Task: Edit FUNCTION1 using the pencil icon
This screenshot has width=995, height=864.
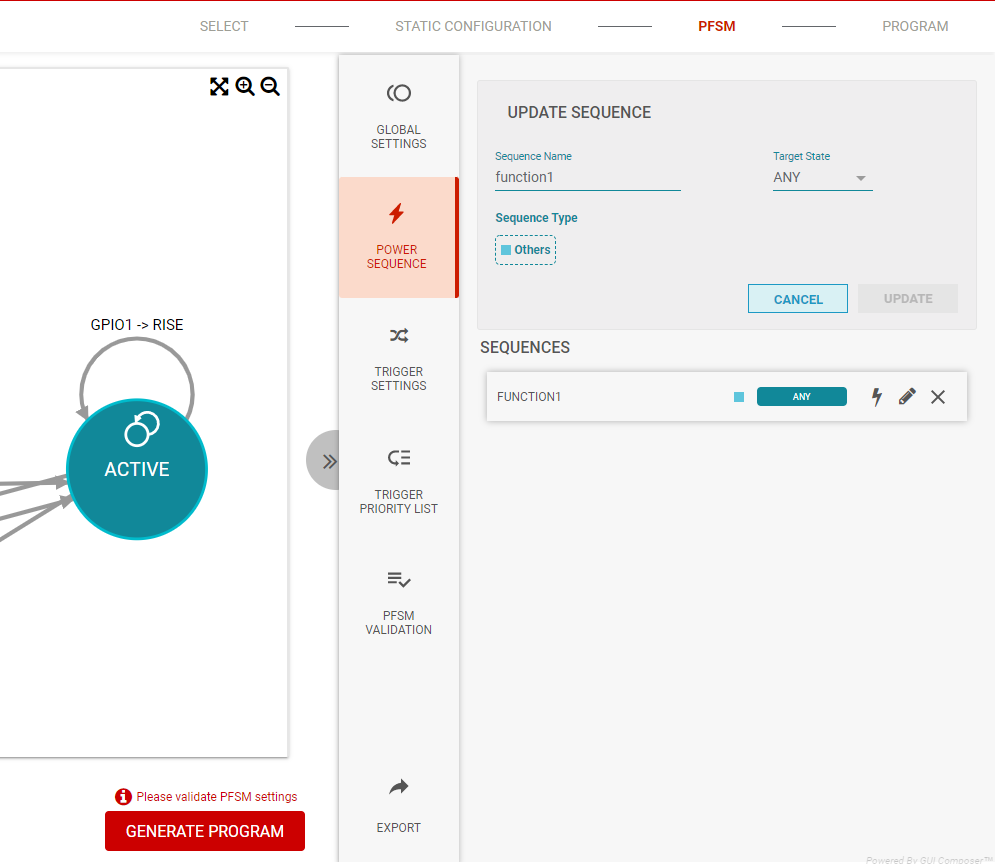Action: 907,397
